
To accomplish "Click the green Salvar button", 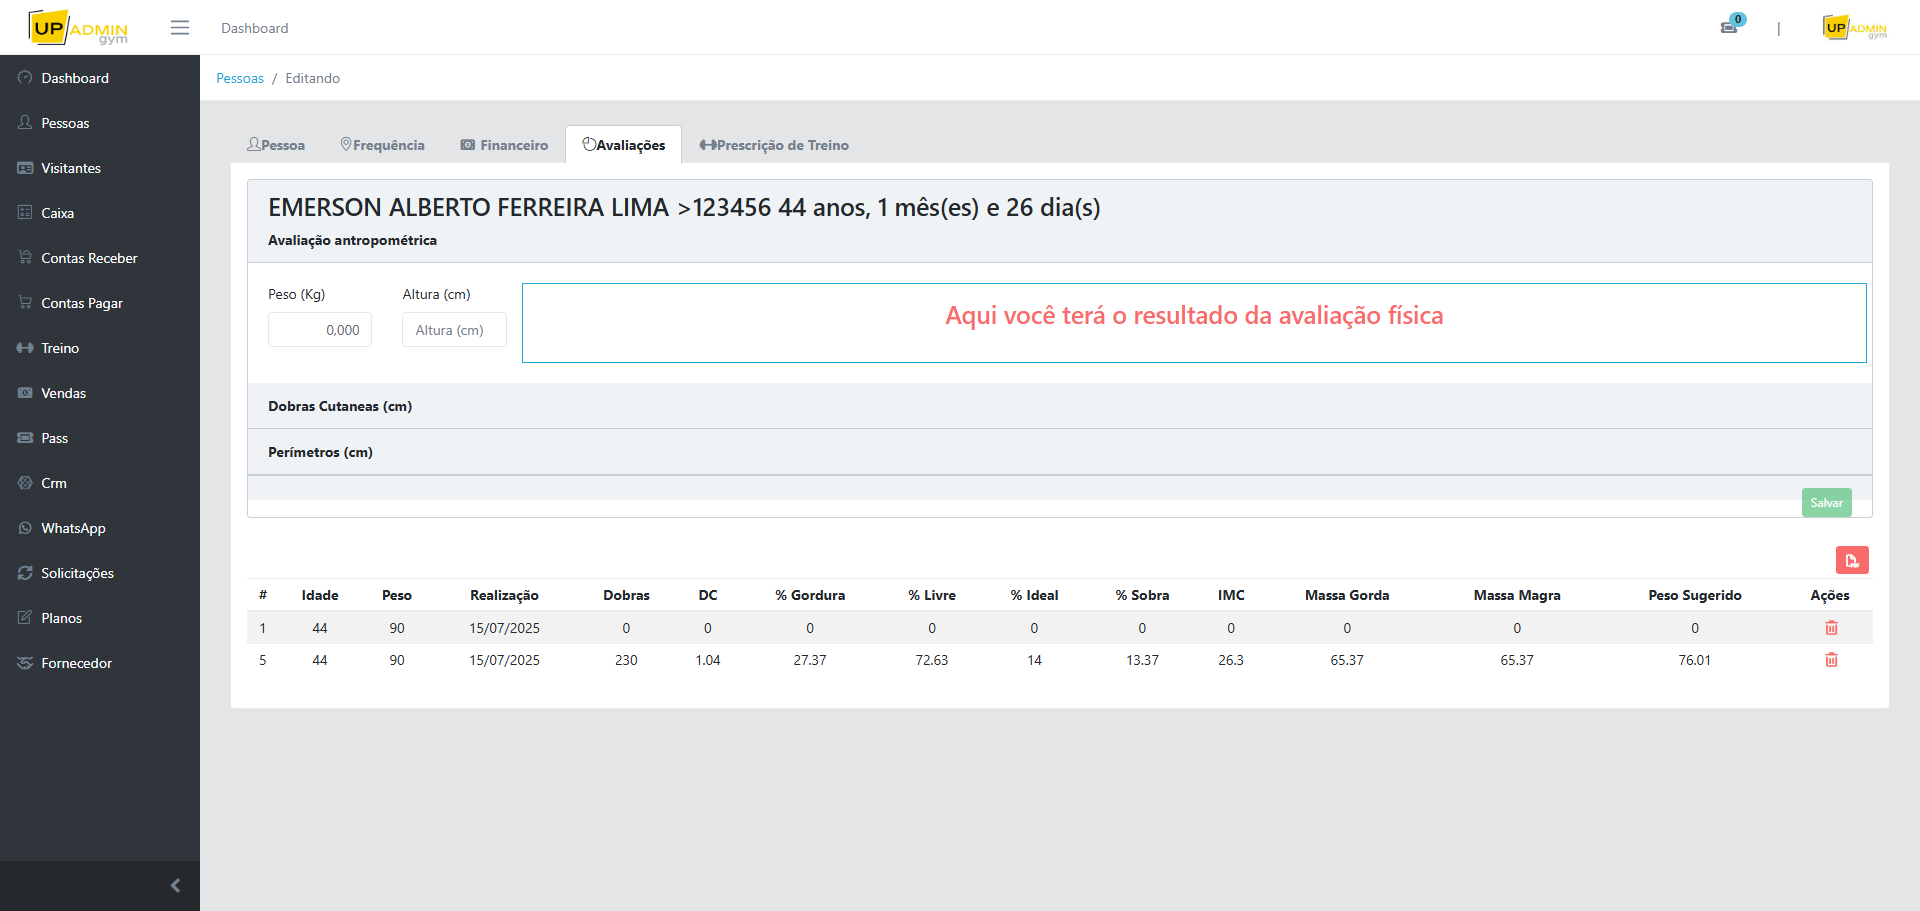I will [1826, 503].
